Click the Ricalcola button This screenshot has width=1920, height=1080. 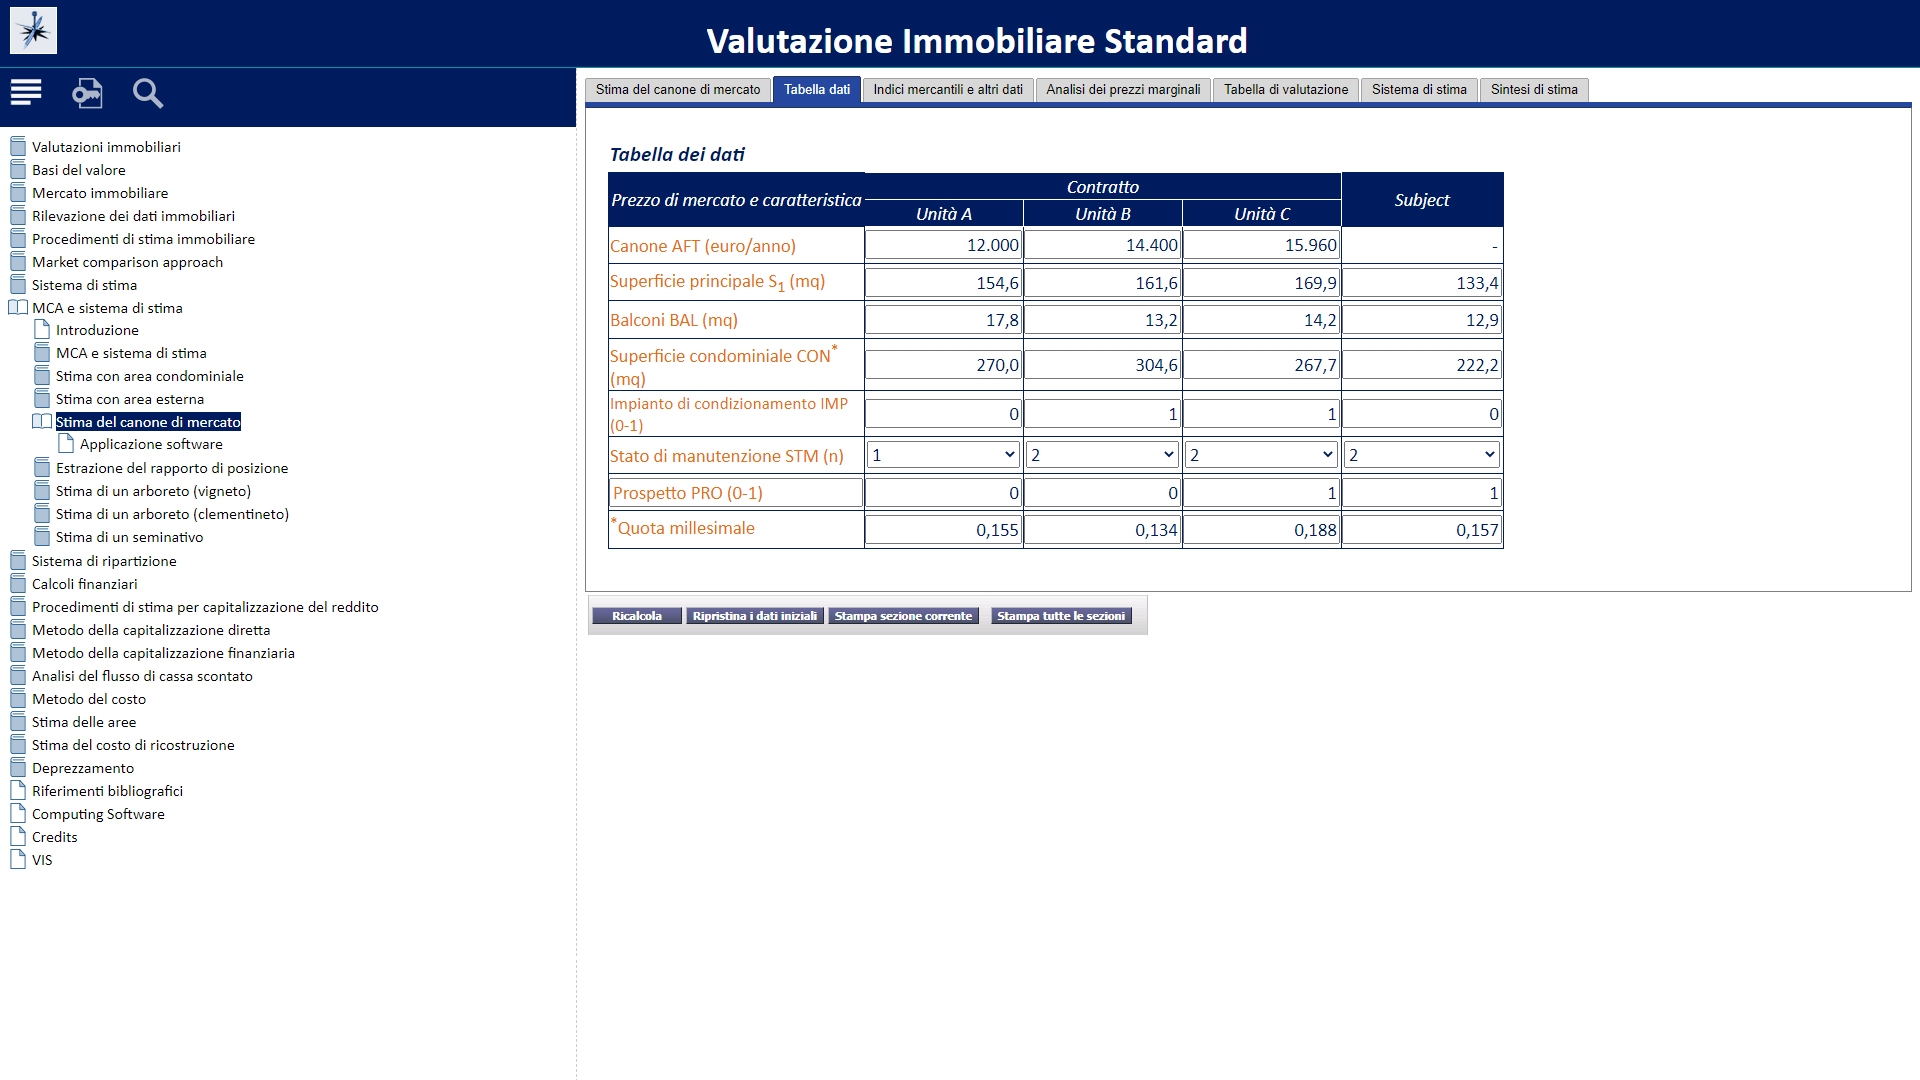click(x=637, y=616)
